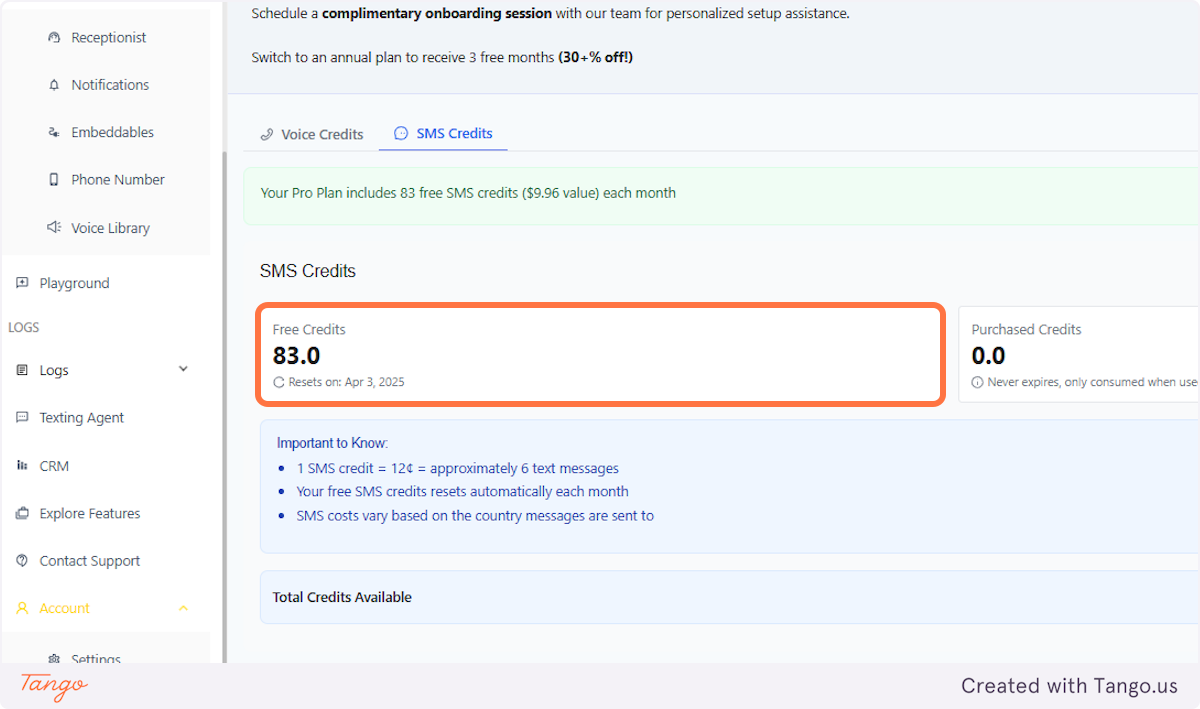Select the CRM bar-chart icon
Screen dimensions: 1200x709
click(x=22, y=465)
